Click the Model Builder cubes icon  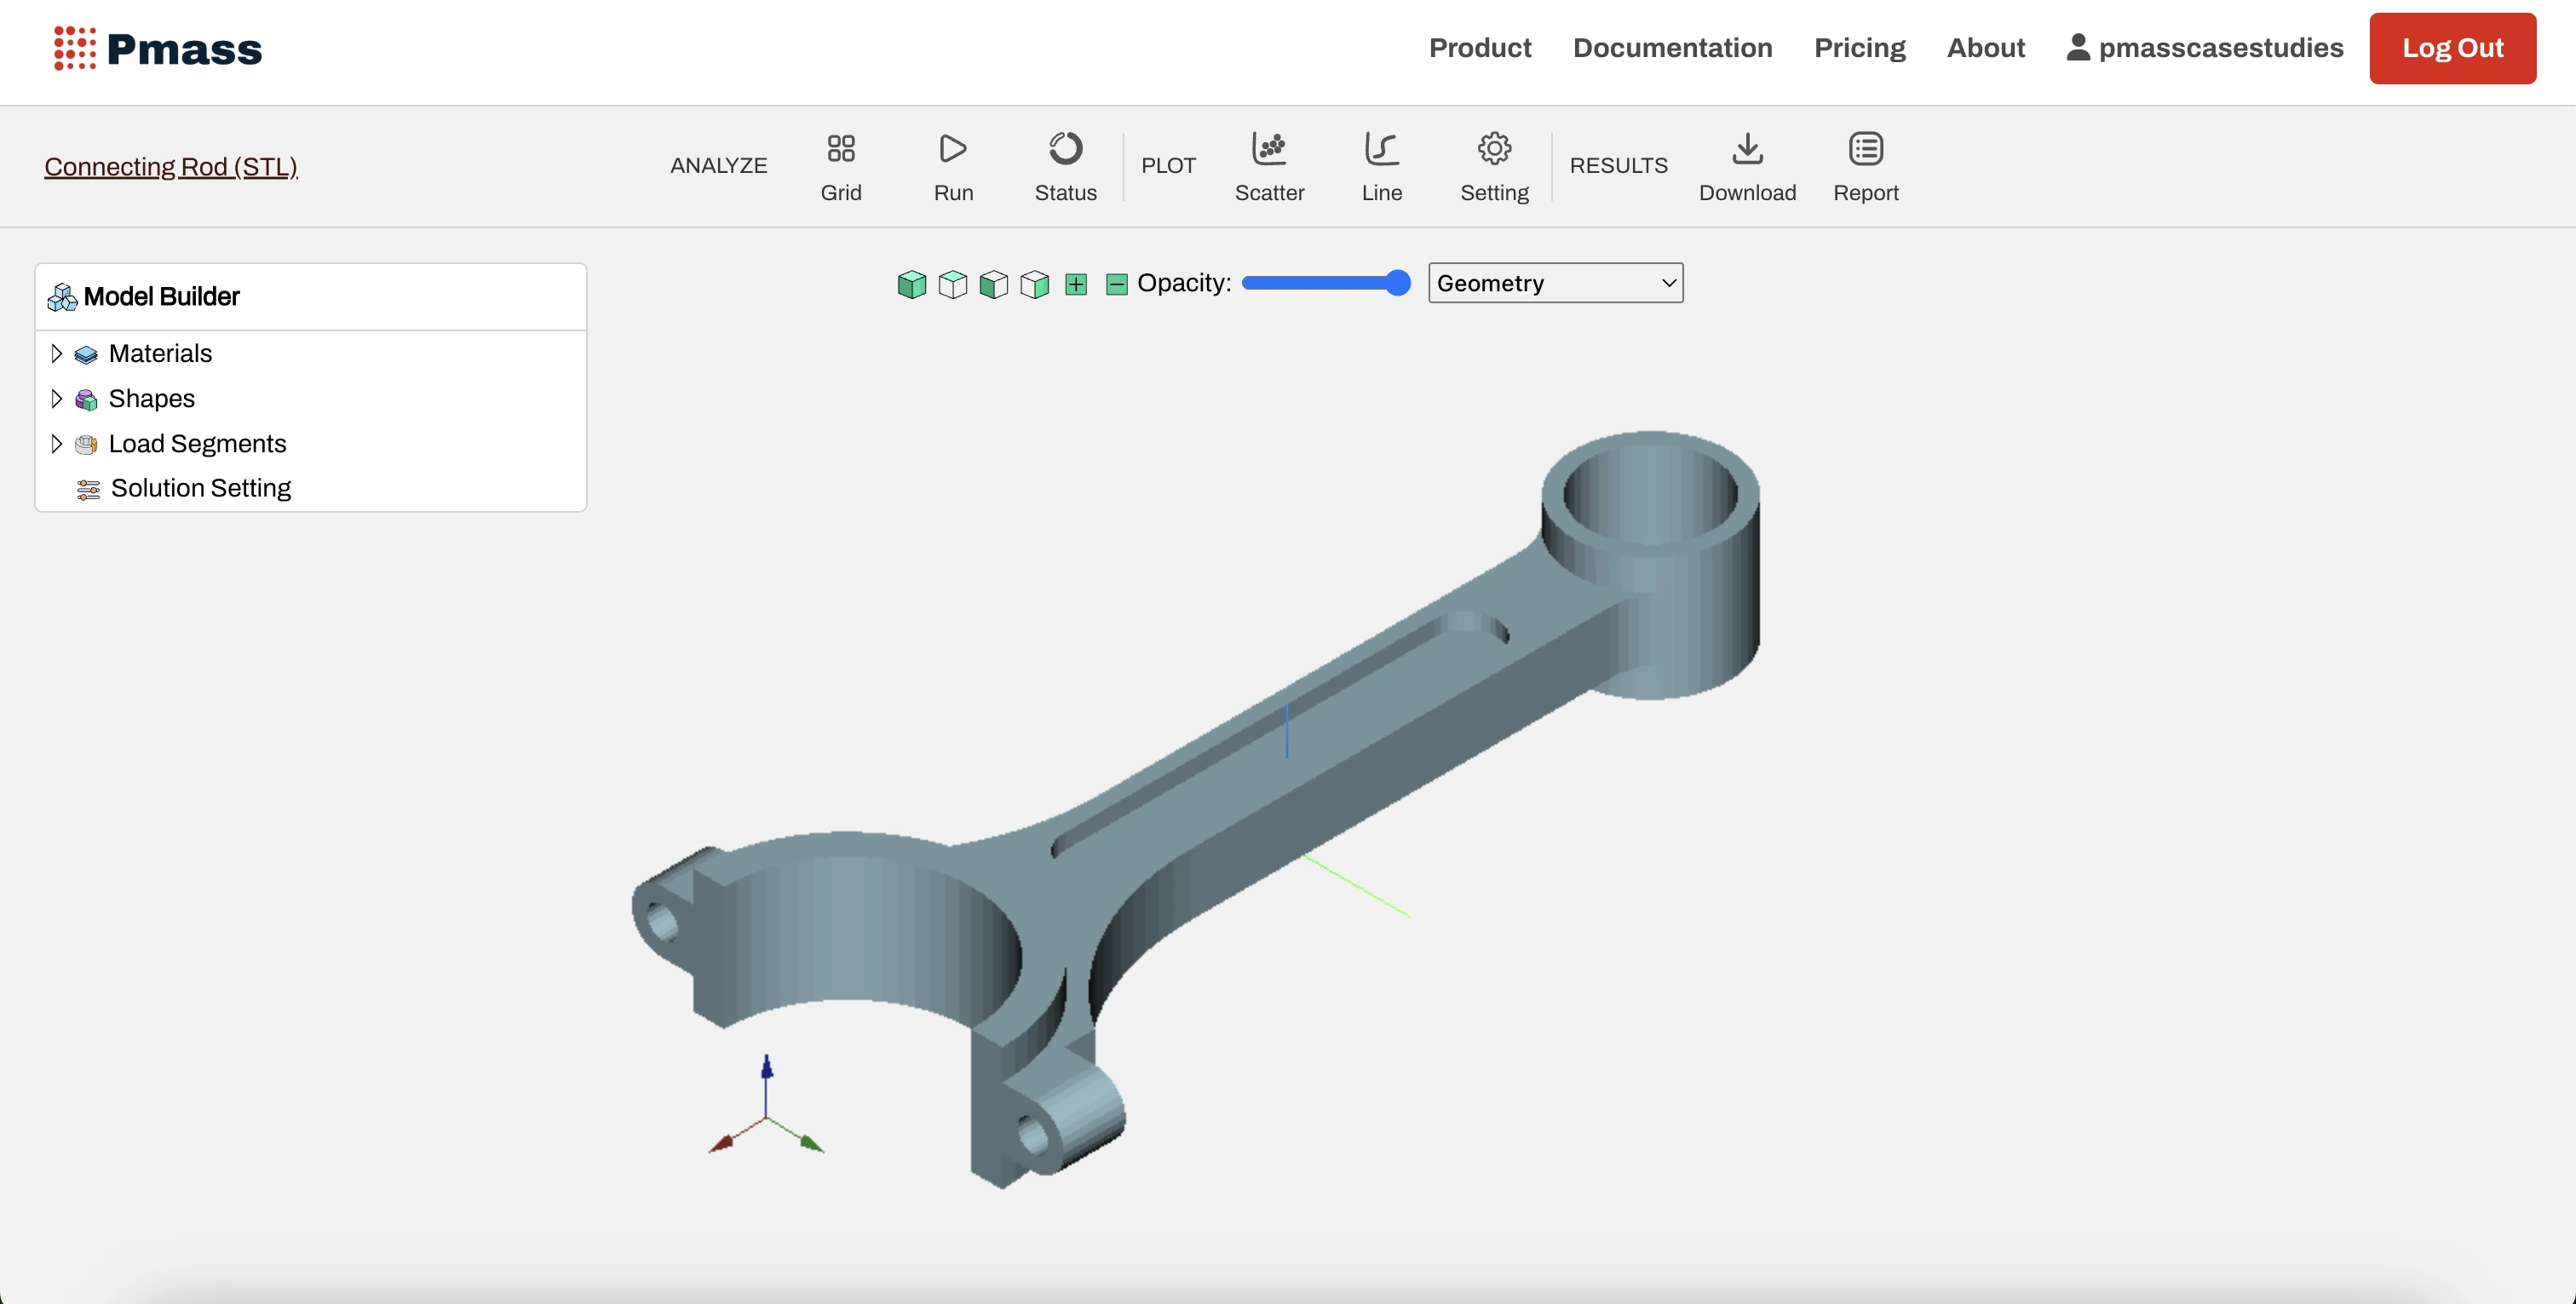(x=62, y=297)
